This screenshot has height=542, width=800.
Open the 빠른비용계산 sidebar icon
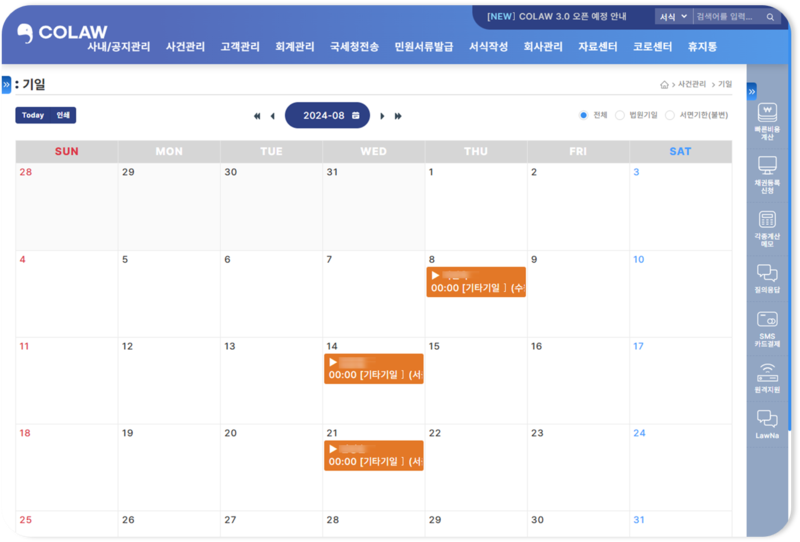coord(767,121)
